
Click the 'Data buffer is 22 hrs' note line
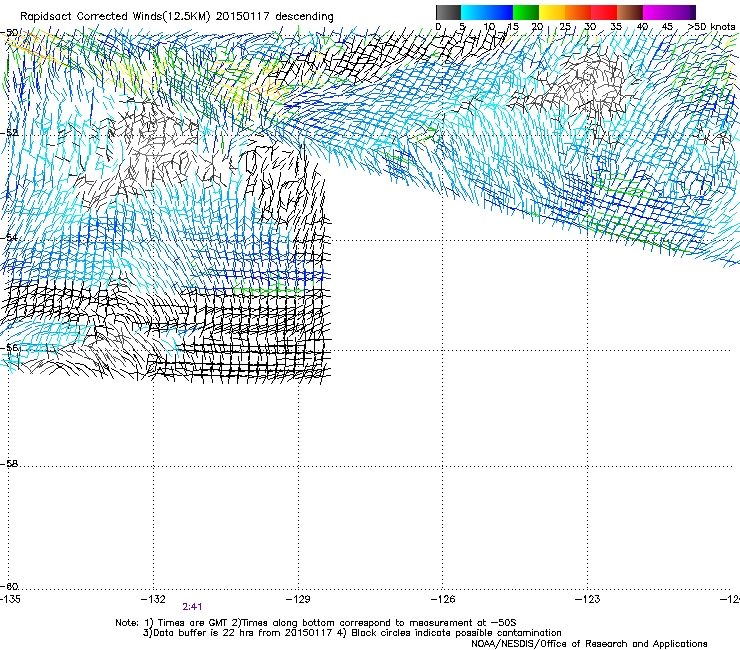click(x=352, y=633)
